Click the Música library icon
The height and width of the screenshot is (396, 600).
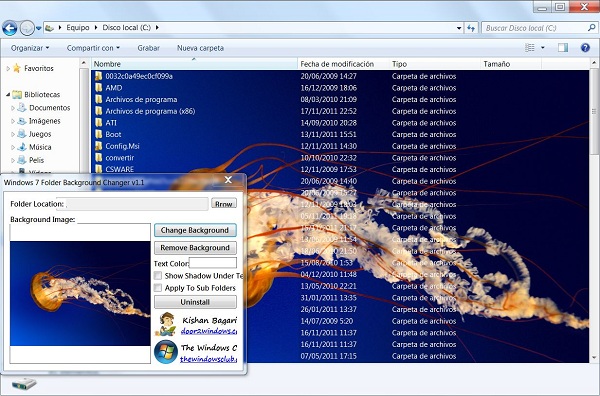[22, 147]
